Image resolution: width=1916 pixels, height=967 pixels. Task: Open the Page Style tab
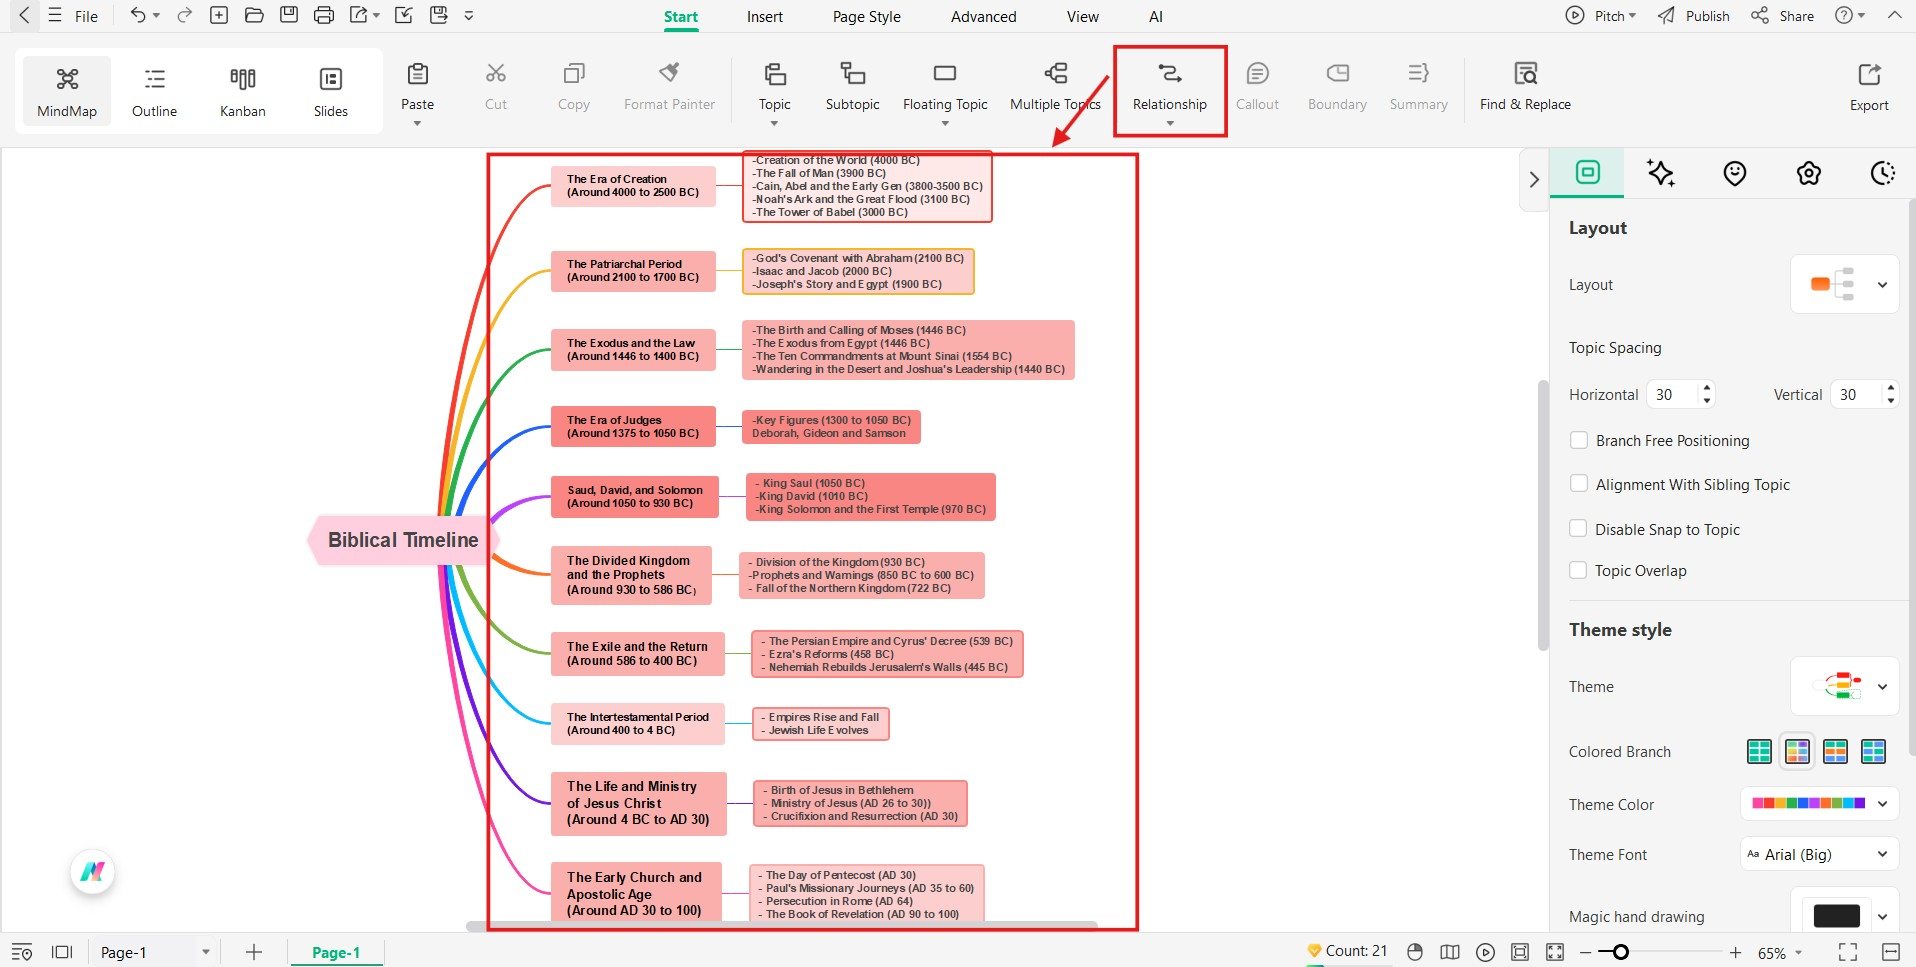click(x=865, y=16)
